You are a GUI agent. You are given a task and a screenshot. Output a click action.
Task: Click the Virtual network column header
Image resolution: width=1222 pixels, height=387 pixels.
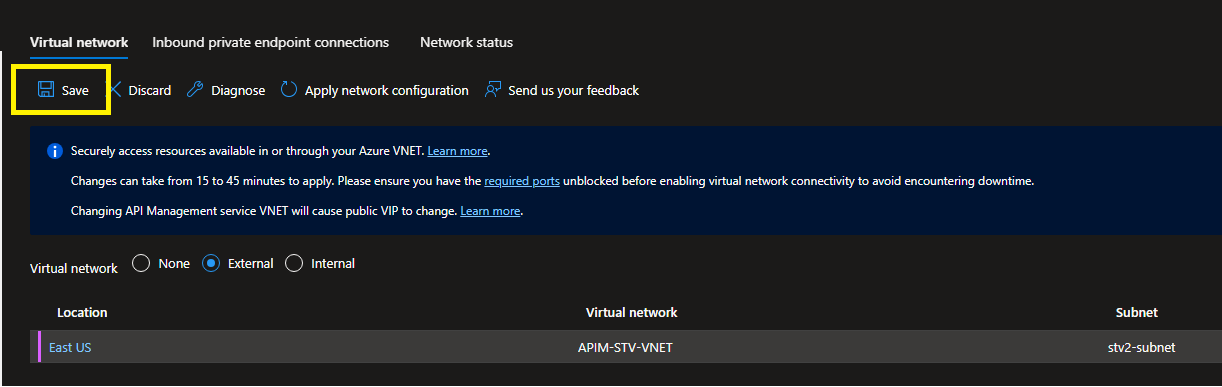click(631, 312)
